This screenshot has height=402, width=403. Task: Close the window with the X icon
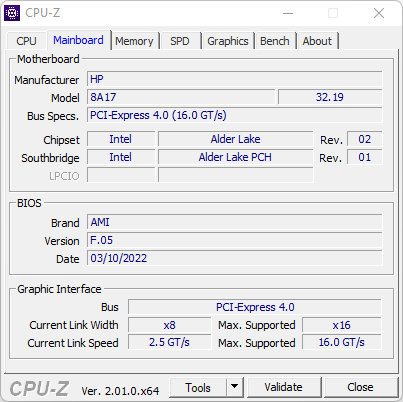click(379, 13)
